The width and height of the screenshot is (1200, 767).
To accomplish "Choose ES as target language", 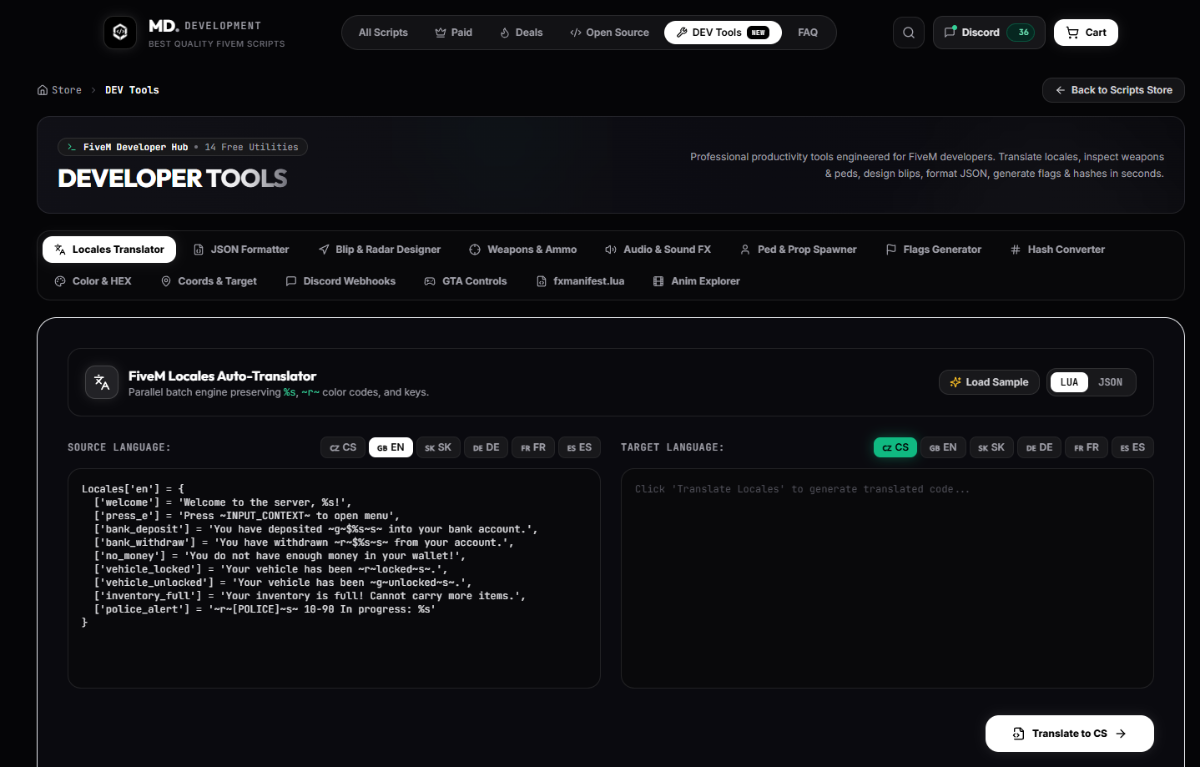I will [1132, 447].
